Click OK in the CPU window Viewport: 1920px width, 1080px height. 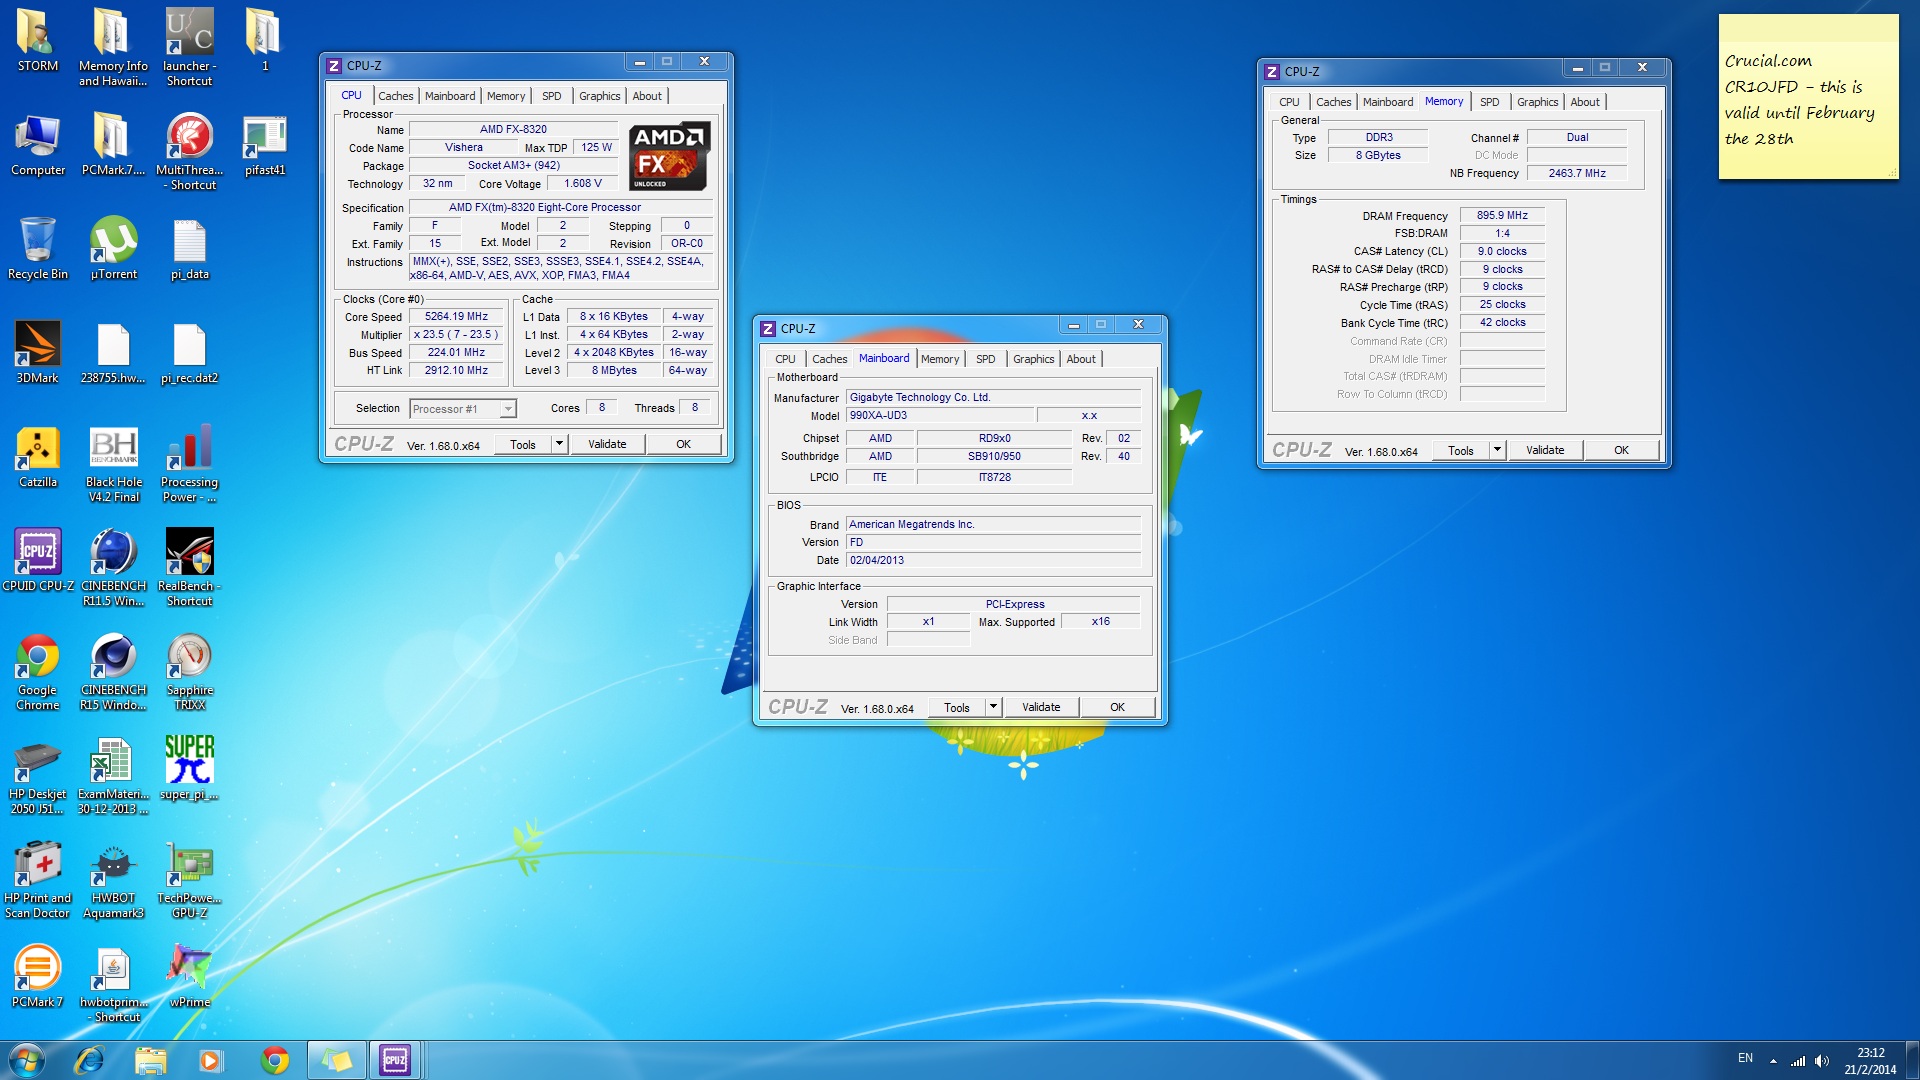pyautogui.click(x=683, y=444)
